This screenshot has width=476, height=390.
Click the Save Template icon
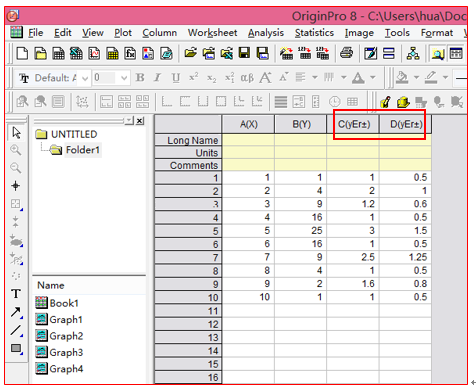pos(263,53)
